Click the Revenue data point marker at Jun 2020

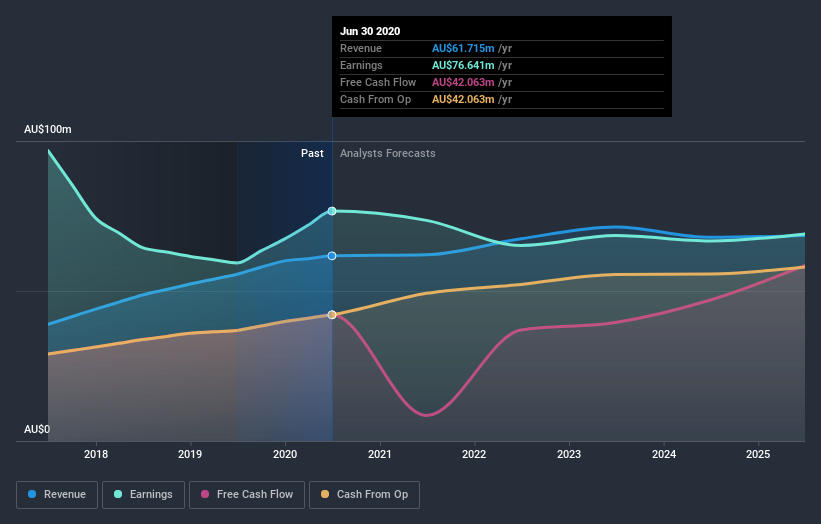pyautogui.click(x=332, y=256)
